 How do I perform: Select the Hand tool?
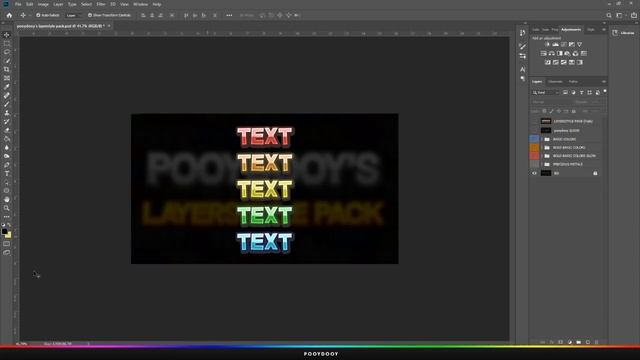tap(7, 199)
